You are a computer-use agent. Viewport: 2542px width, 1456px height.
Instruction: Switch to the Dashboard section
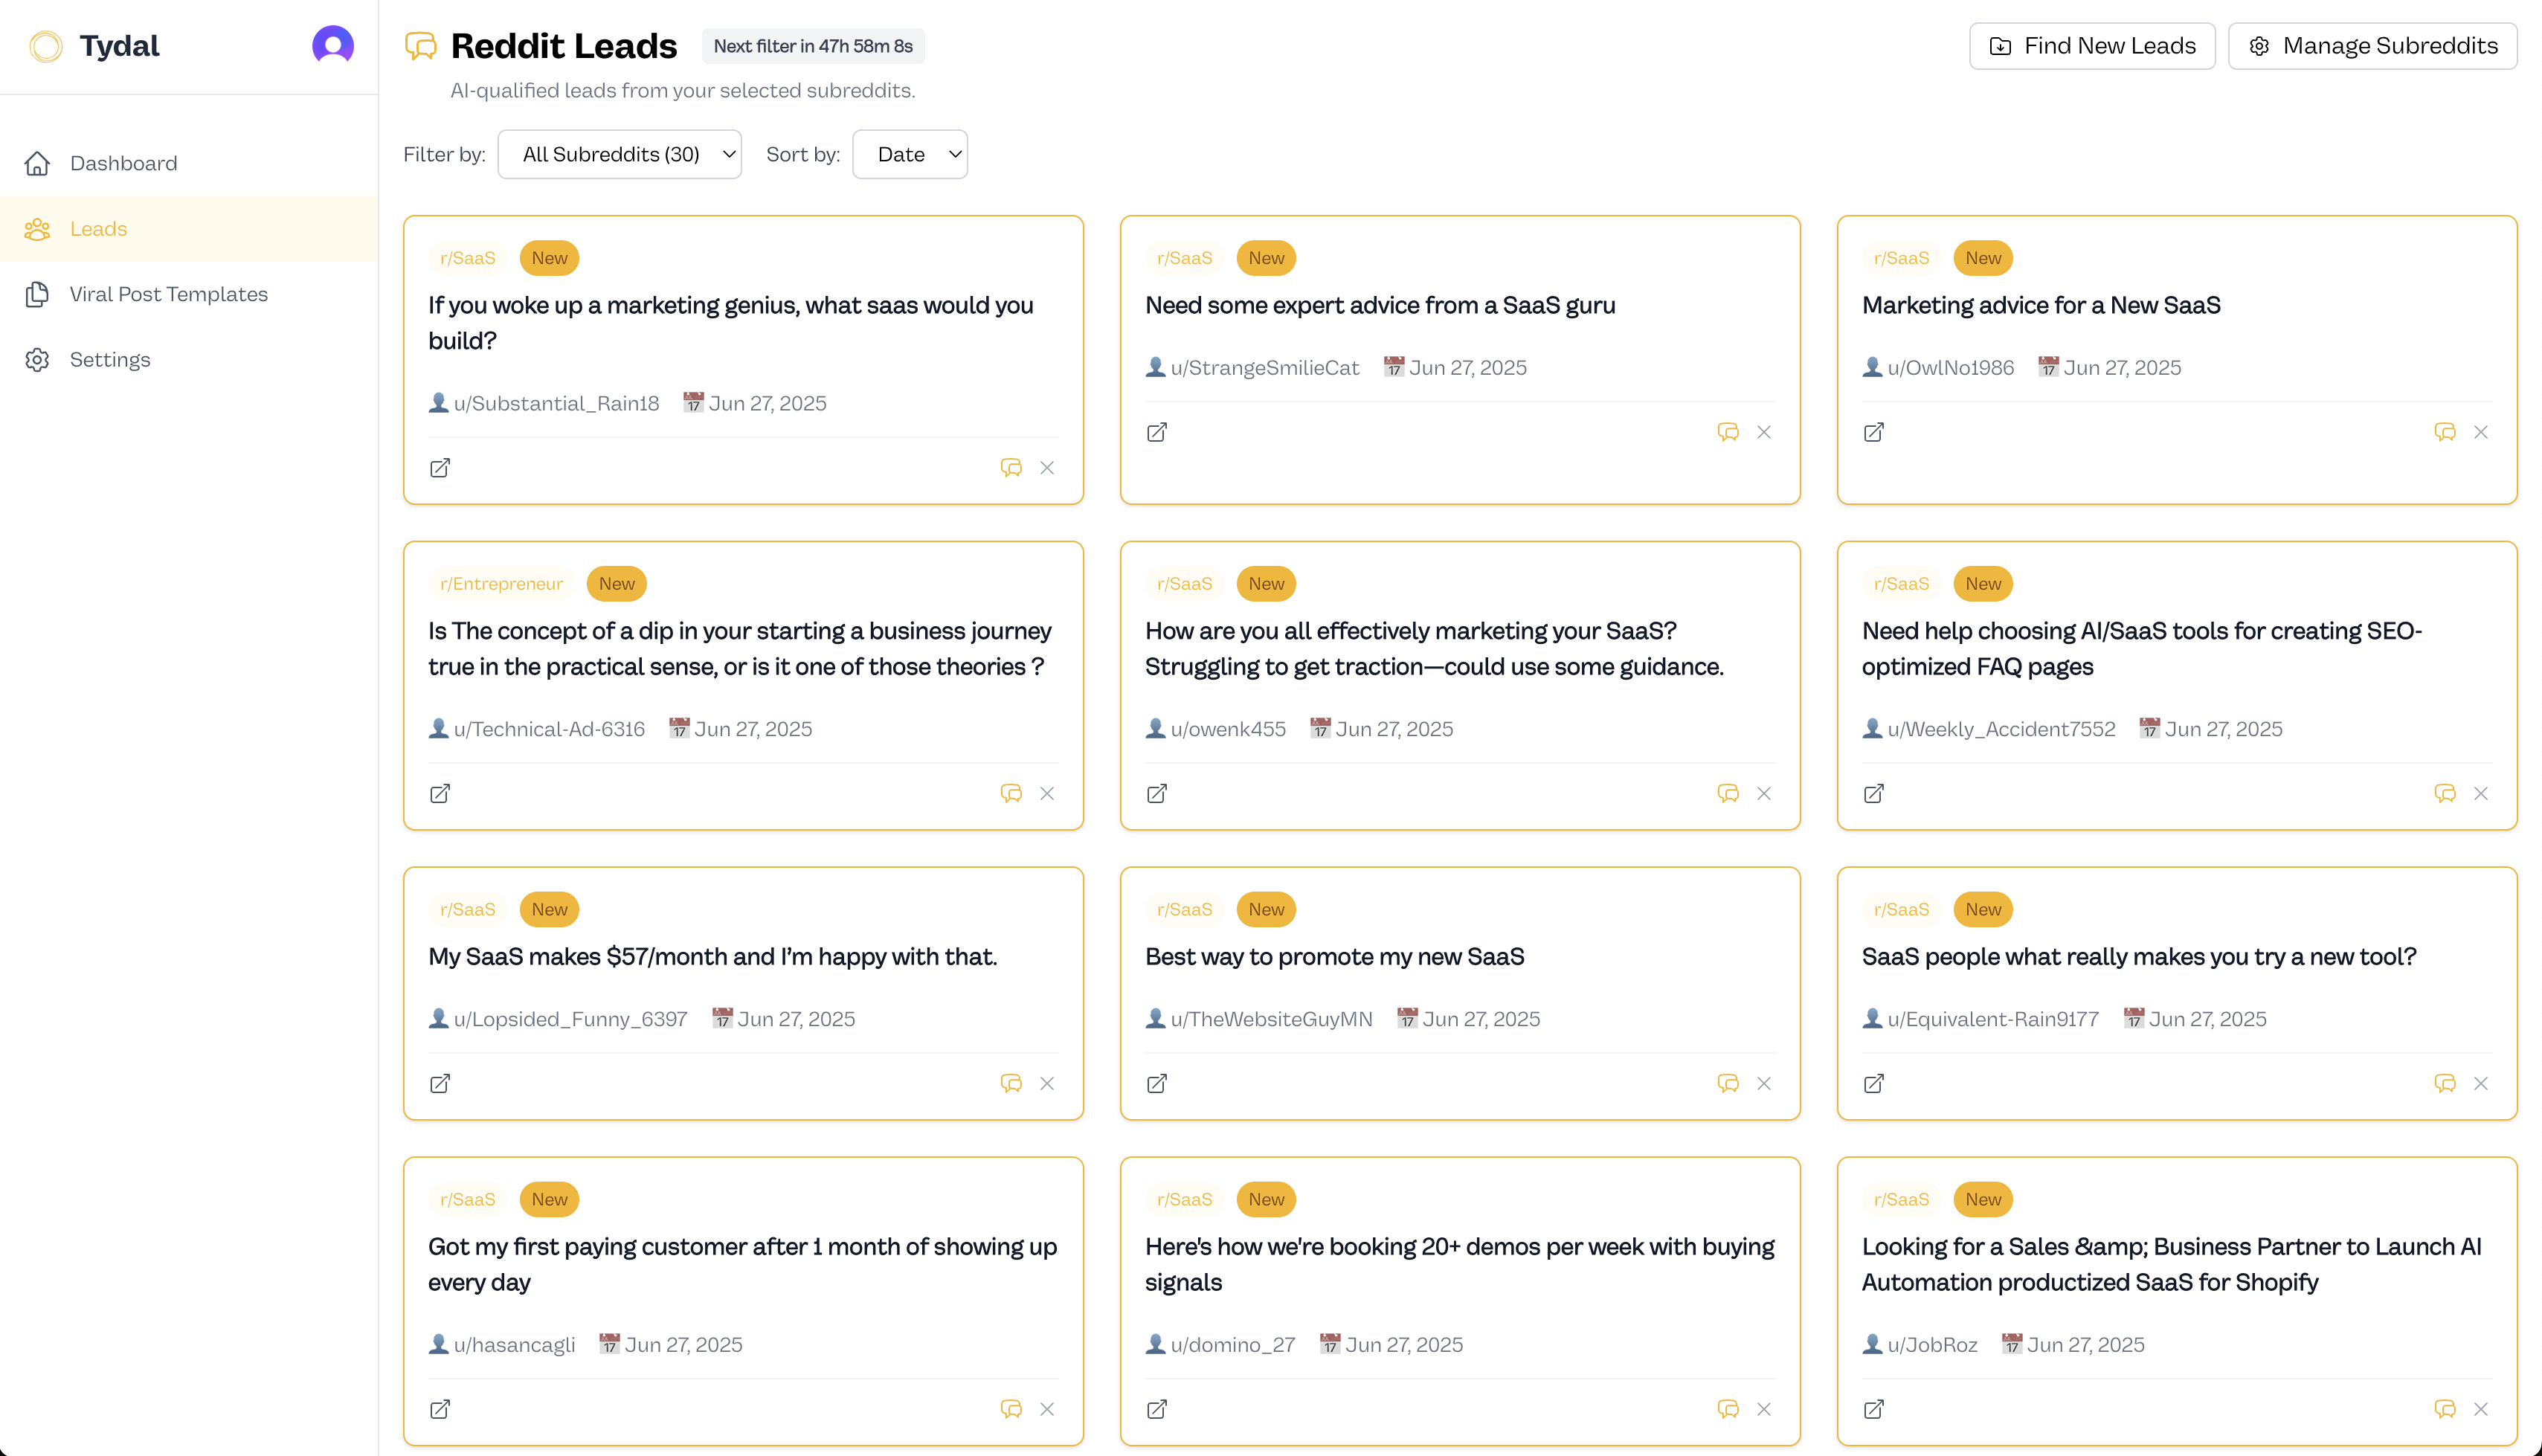(x=123, y=163)
